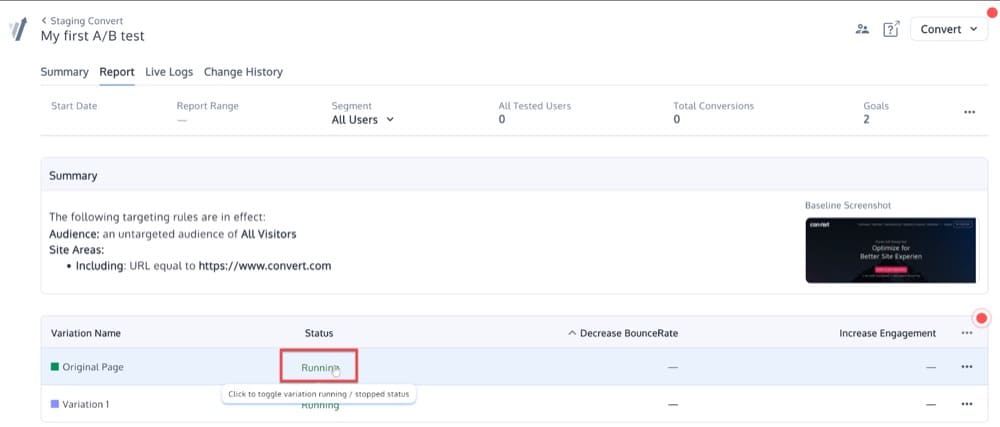This screenshot has width=1000, height=427.
Task: Click the red notification dot near table
Action: click(x=981, y=319)
